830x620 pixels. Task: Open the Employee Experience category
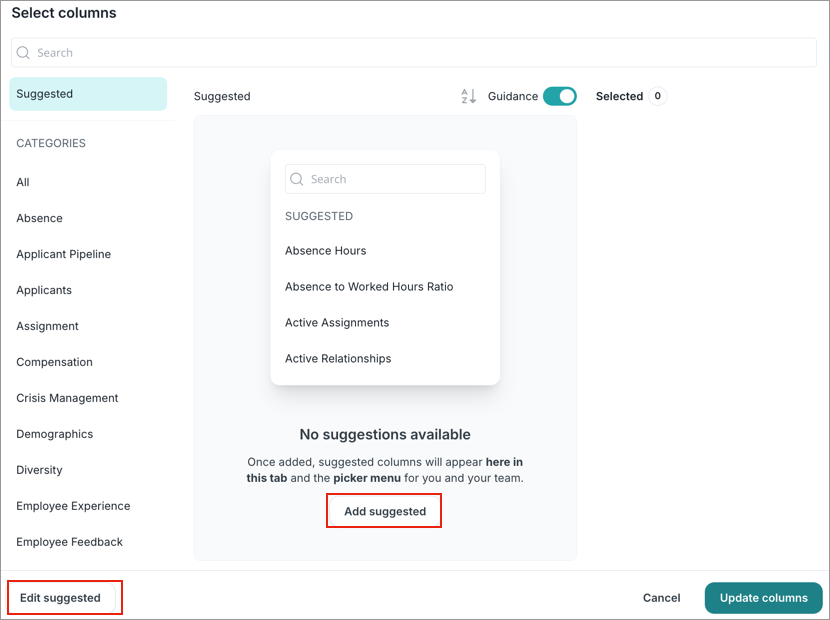tap(73, 506)
